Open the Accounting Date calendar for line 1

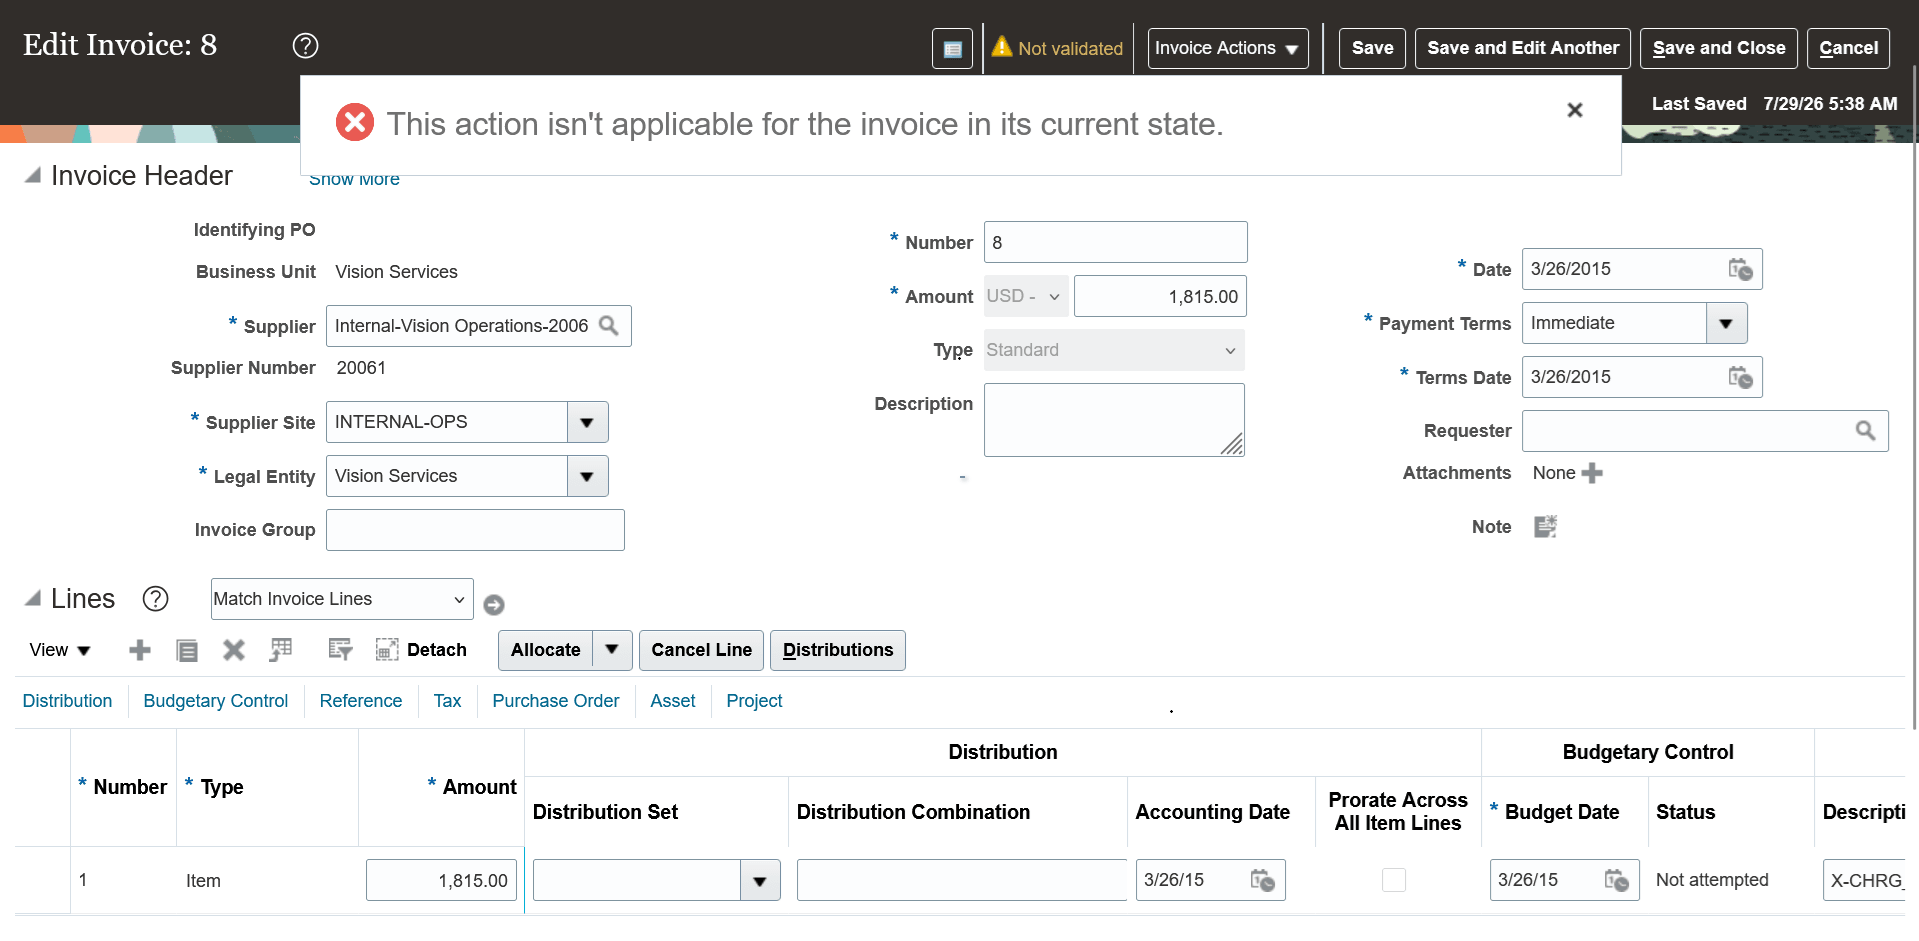[x=1262, y=880]
